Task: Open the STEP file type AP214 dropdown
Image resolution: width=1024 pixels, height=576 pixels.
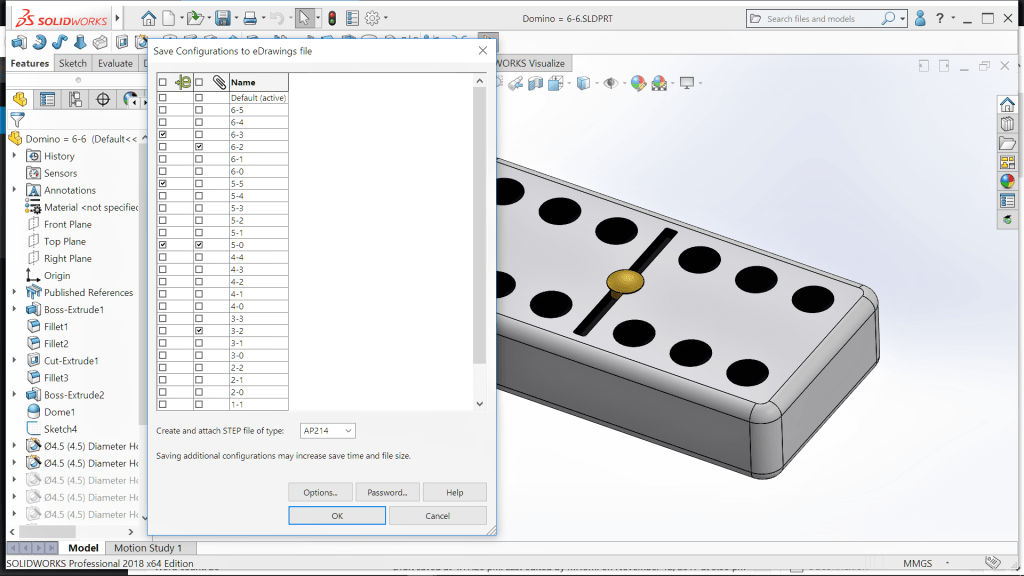Action: tap(328, 431)
